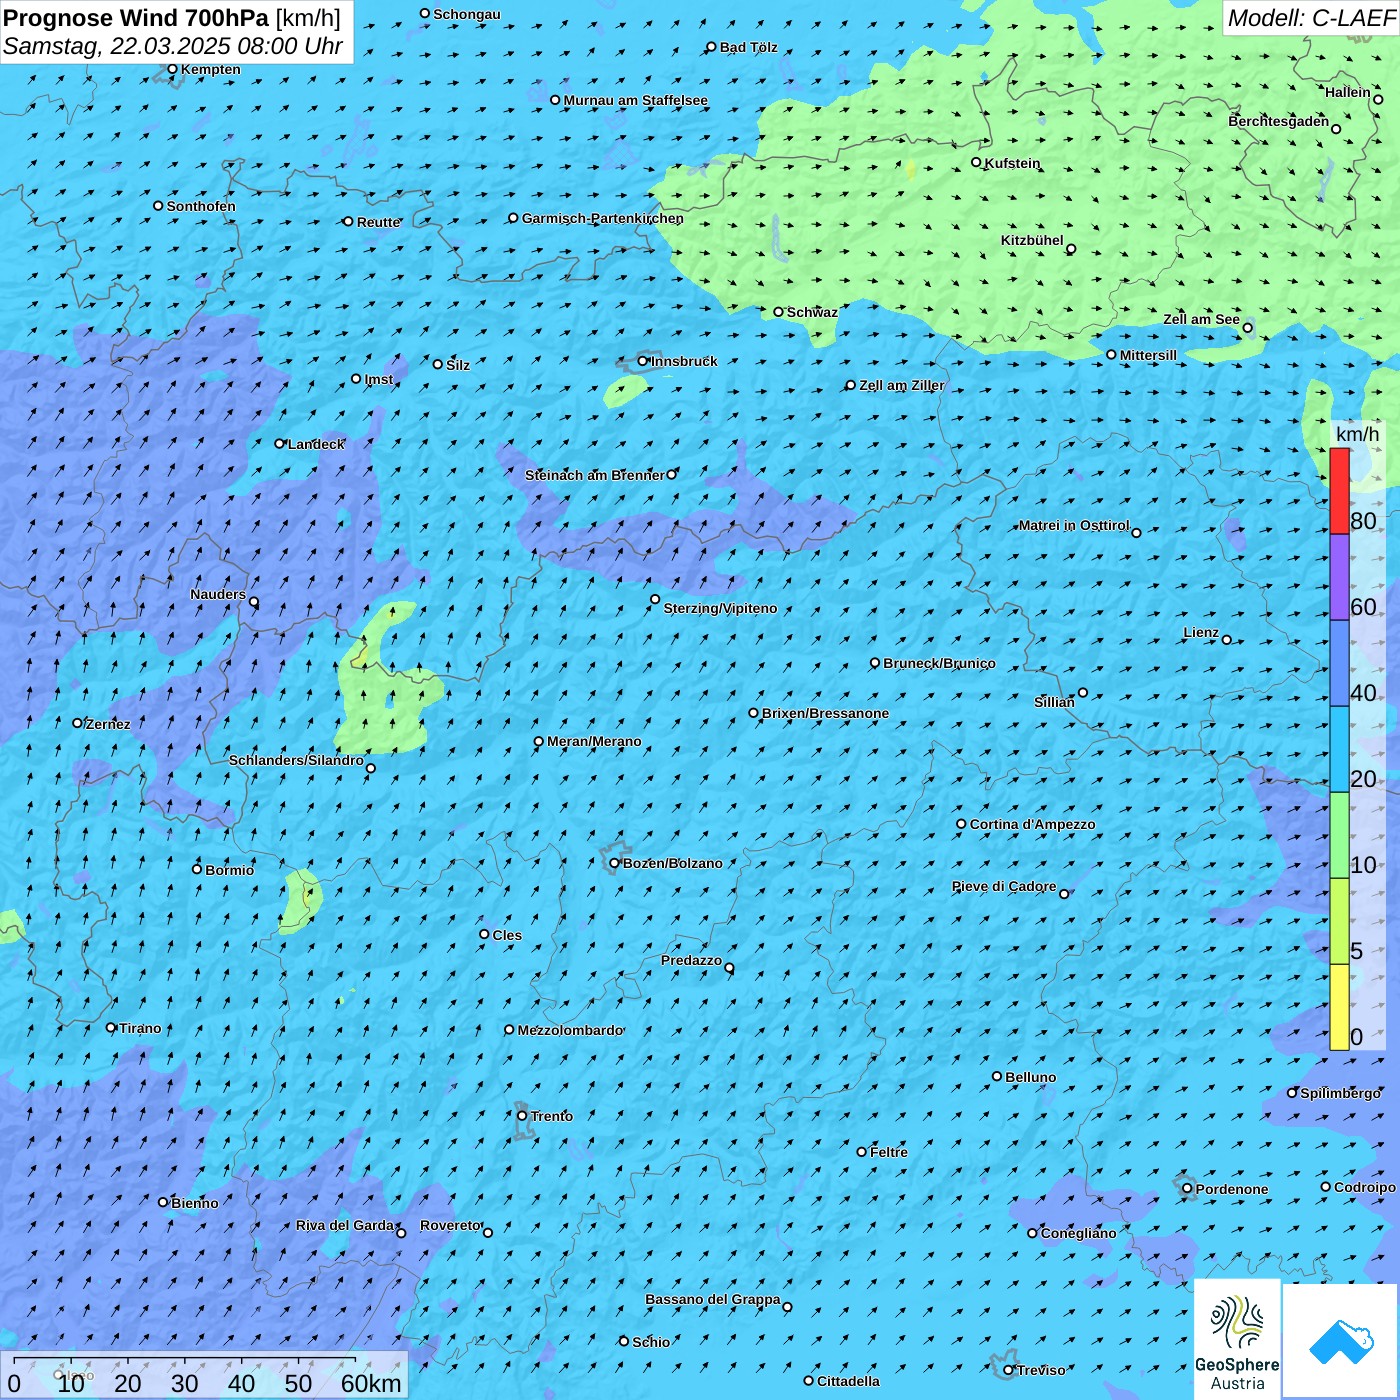Click the Murnau am Staffelsee label
Viewport: 1400px width, 1400px height.
tap(636, 100)
